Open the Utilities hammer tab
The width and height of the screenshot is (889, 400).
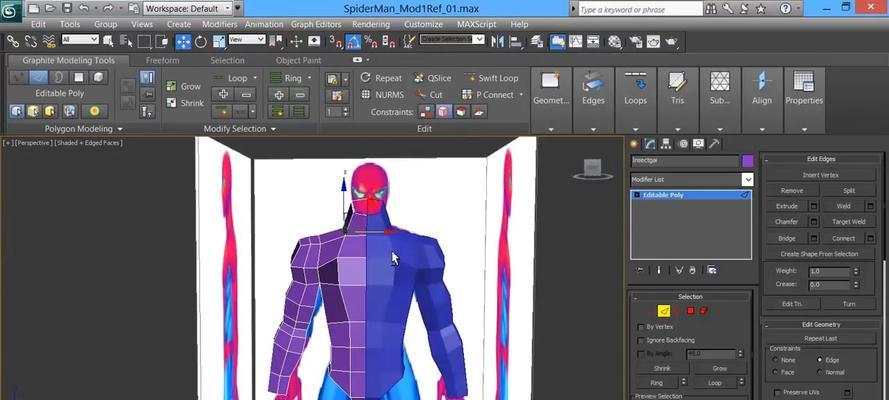(714, 144)
